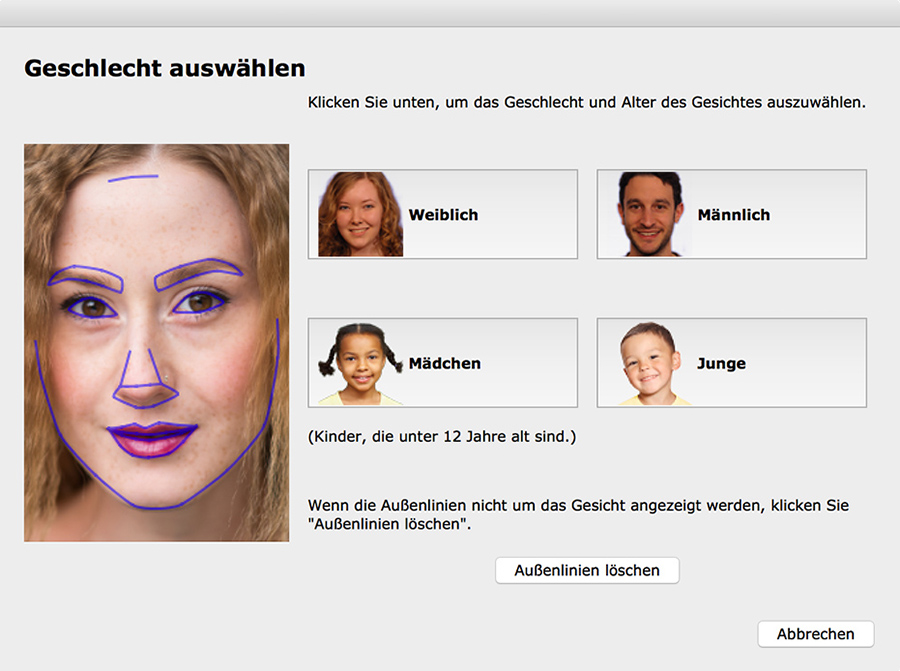Click the Geschlecht auswählen heading
Viewport: 900px width, 671px height.
coord(165,68)
